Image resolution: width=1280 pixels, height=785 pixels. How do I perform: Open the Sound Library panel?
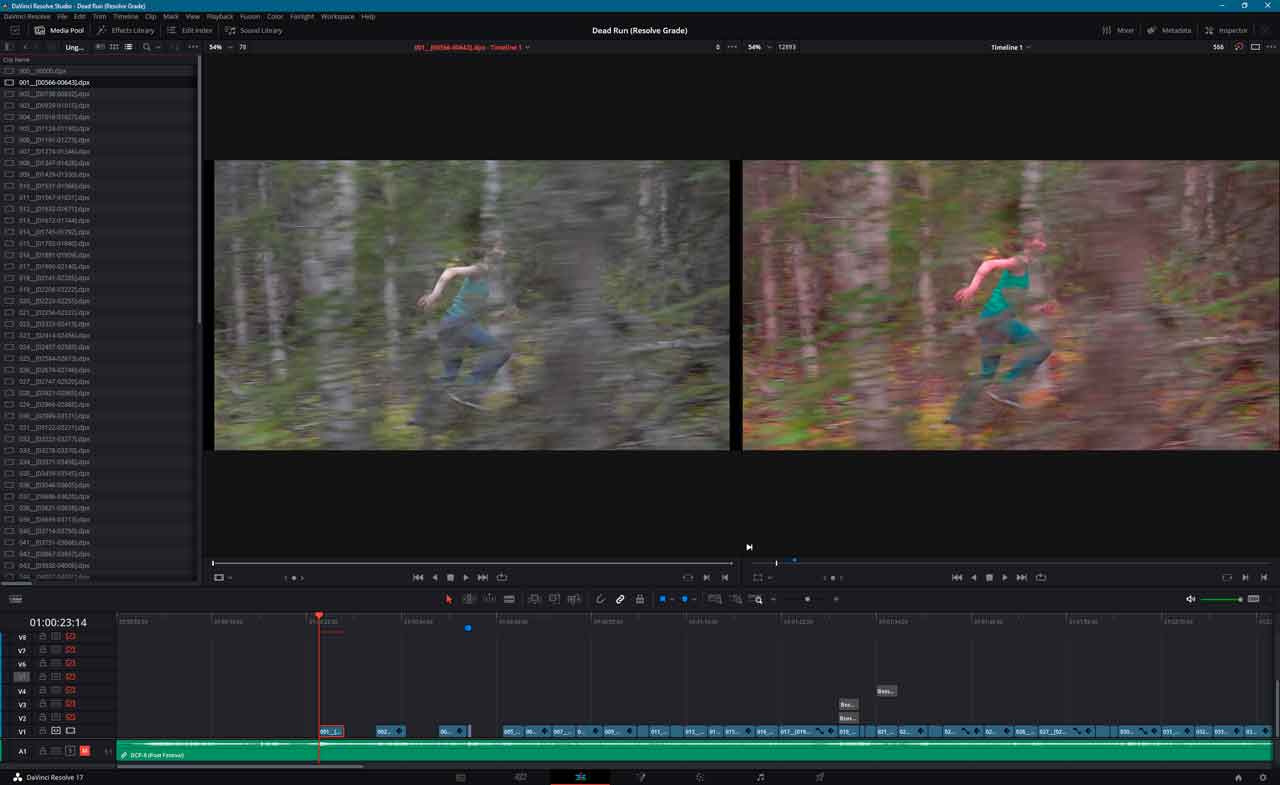(253, 30)
